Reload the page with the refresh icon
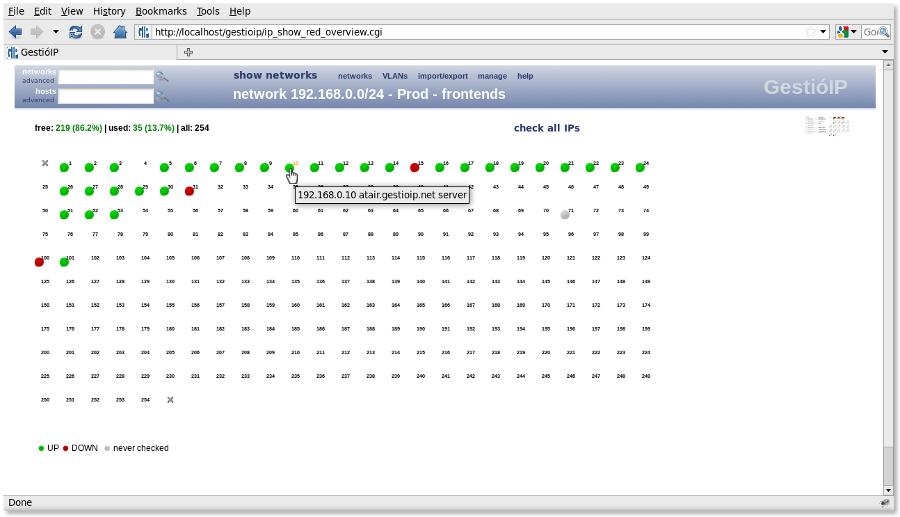 [x=75, y=32]
